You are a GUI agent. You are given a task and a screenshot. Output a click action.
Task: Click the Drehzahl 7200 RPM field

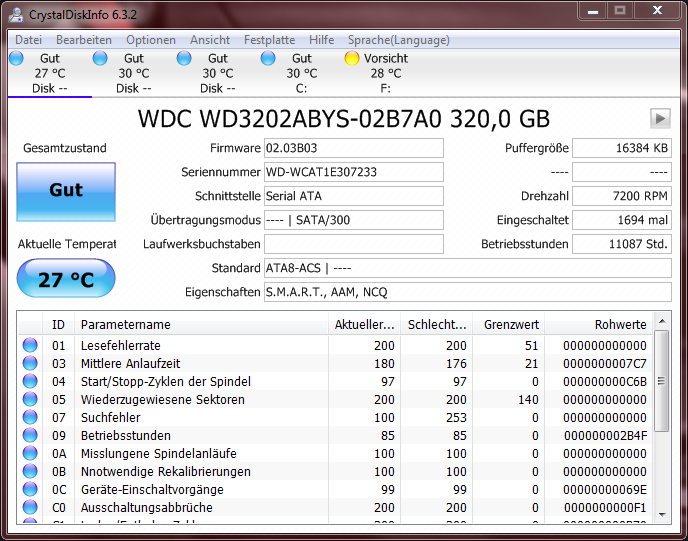[x=622, y=196]
